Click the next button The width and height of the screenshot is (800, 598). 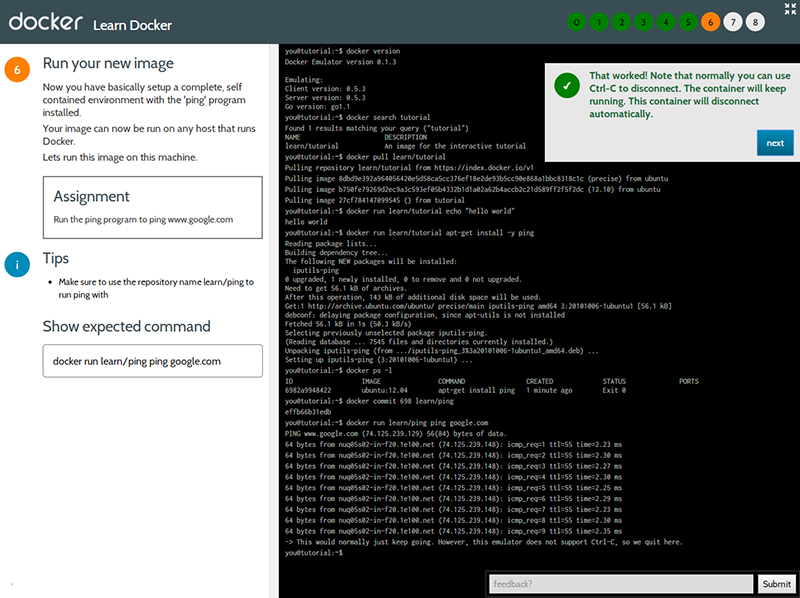coord(775,143)
